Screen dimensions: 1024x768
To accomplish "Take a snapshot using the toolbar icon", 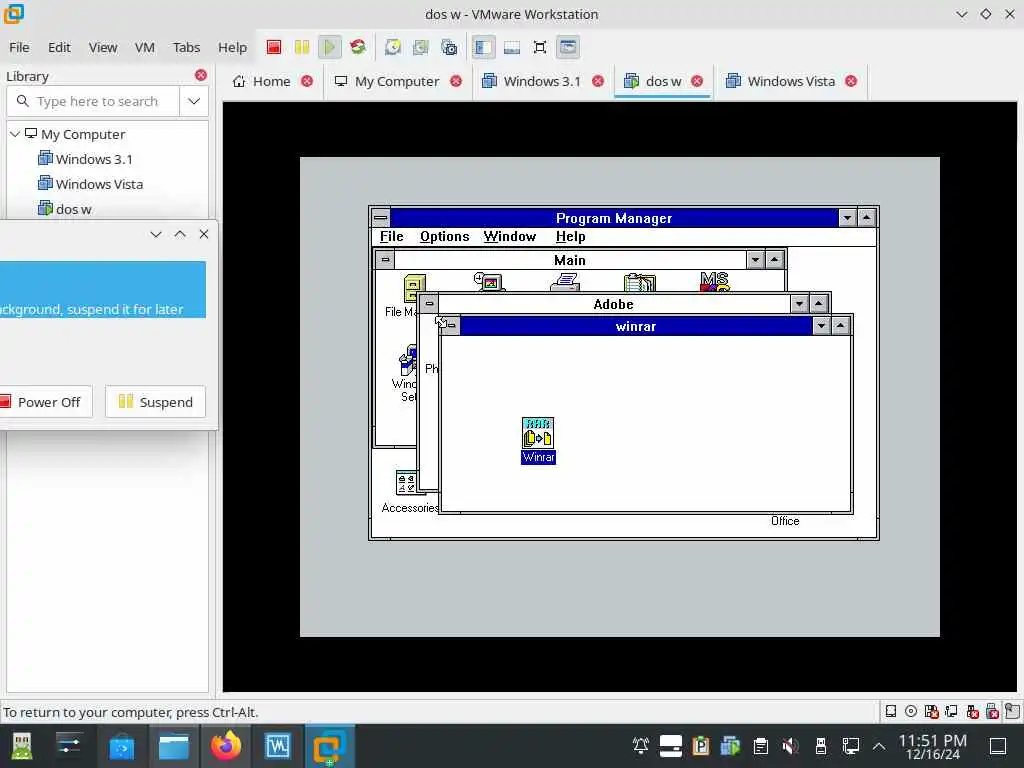I will click(x=392, y=47).
